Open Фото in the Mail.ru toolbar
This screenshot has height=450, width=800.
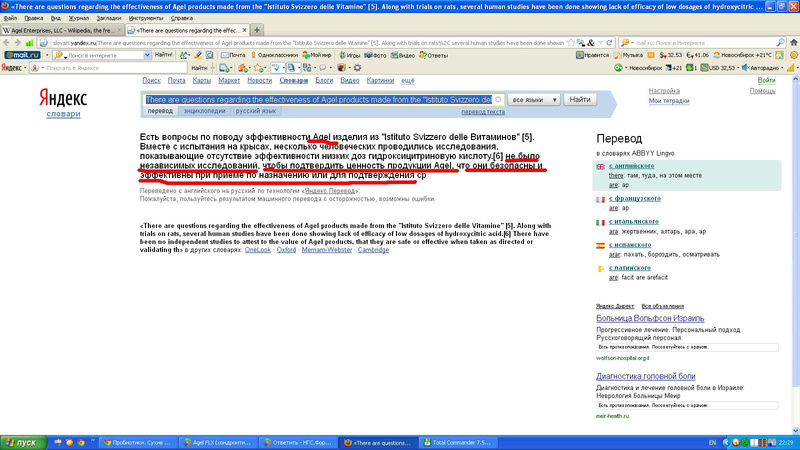[x=376, y=55]
